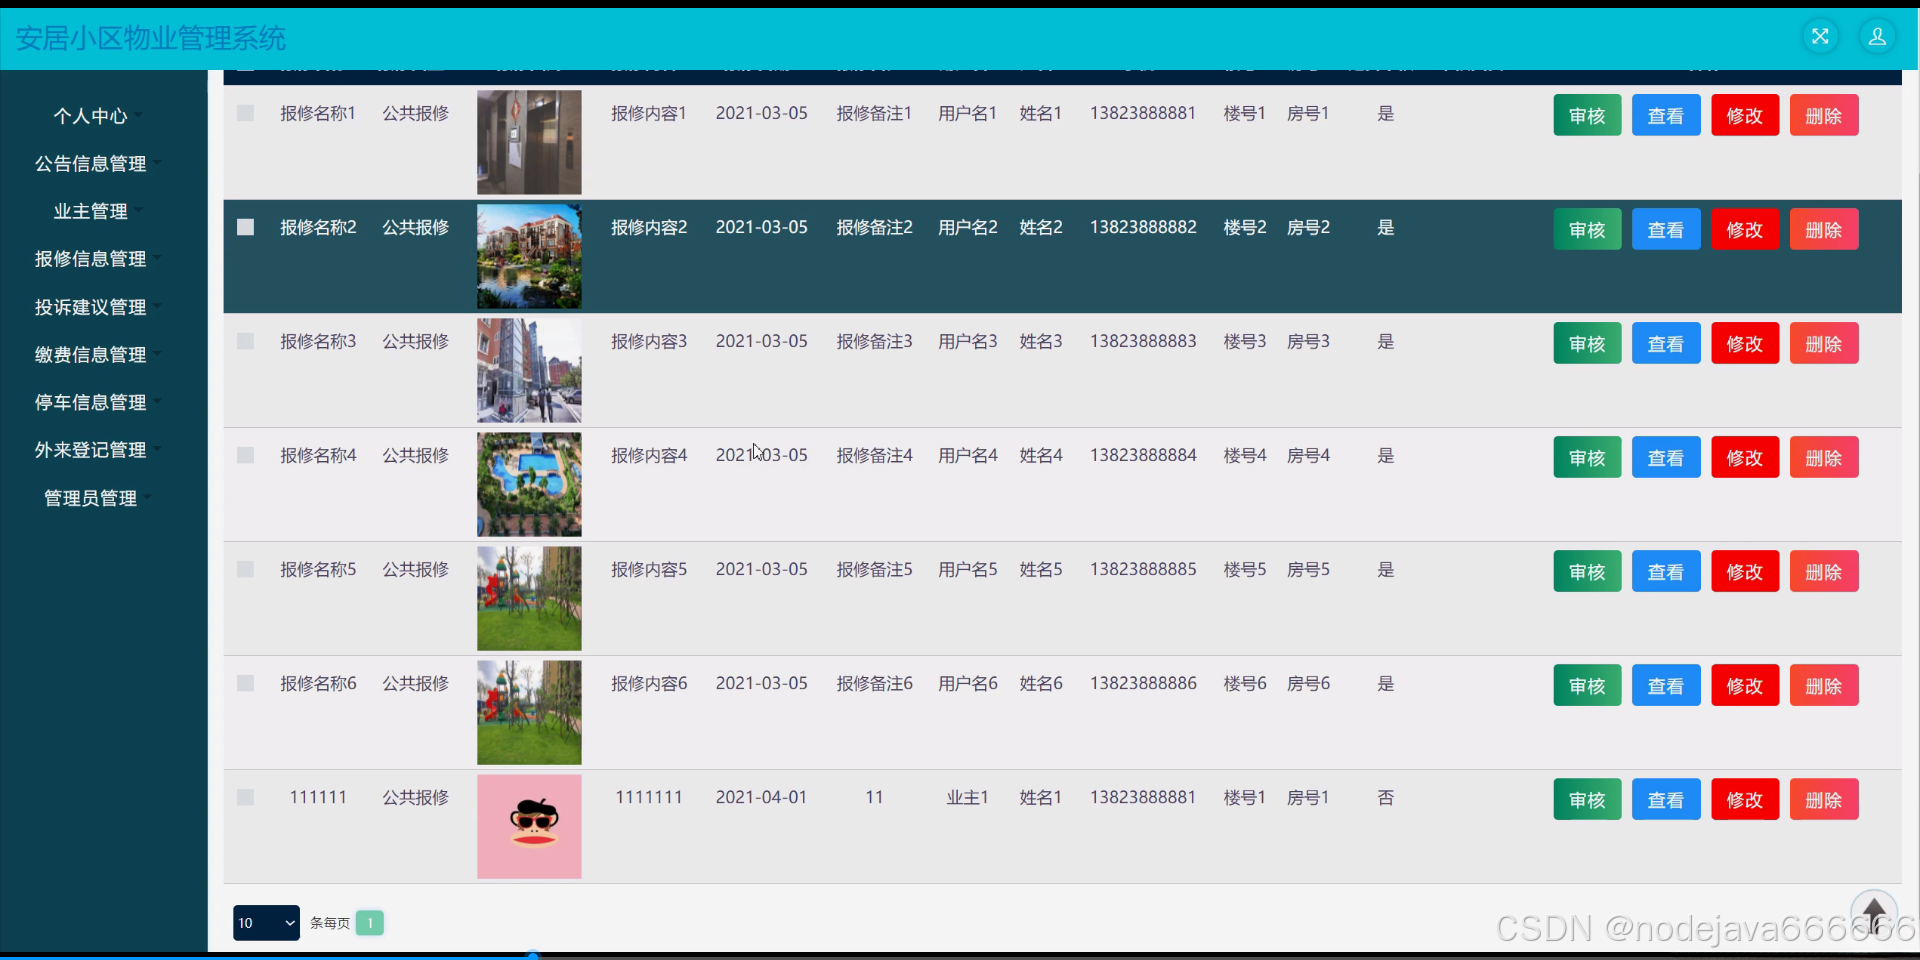Click the 安居小区物业管理系统 title
The height and width of the screenshot is (960, 1920).
point(151,38)
